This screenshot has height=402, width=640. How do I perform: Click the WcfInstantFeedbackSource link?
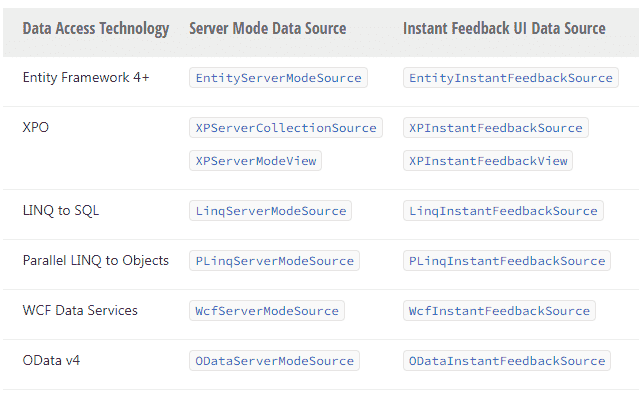(499, 311)
